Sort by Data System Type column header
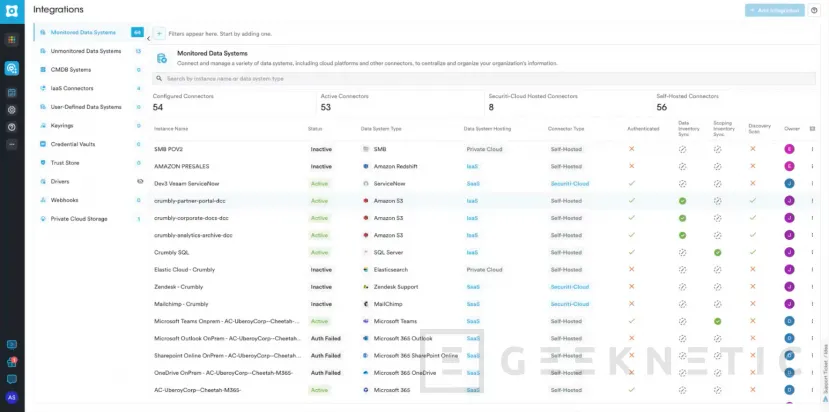This screenshot has width=829, height=412. [381, 129]
